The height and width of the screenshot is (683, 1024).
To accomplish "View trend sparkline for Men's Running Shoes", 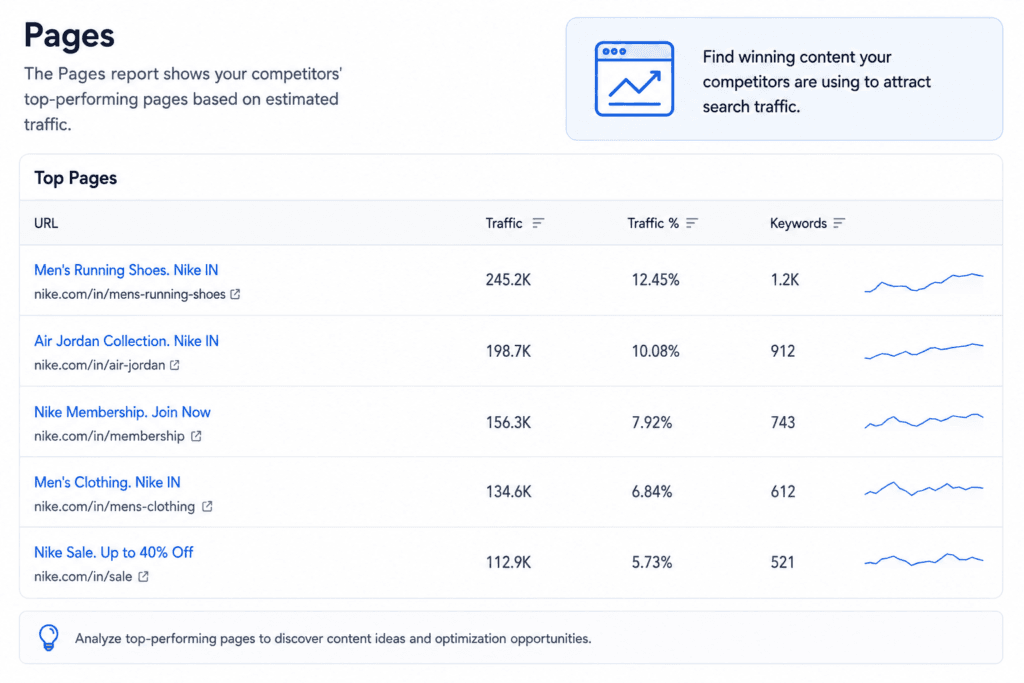I will tap(923, 282).
